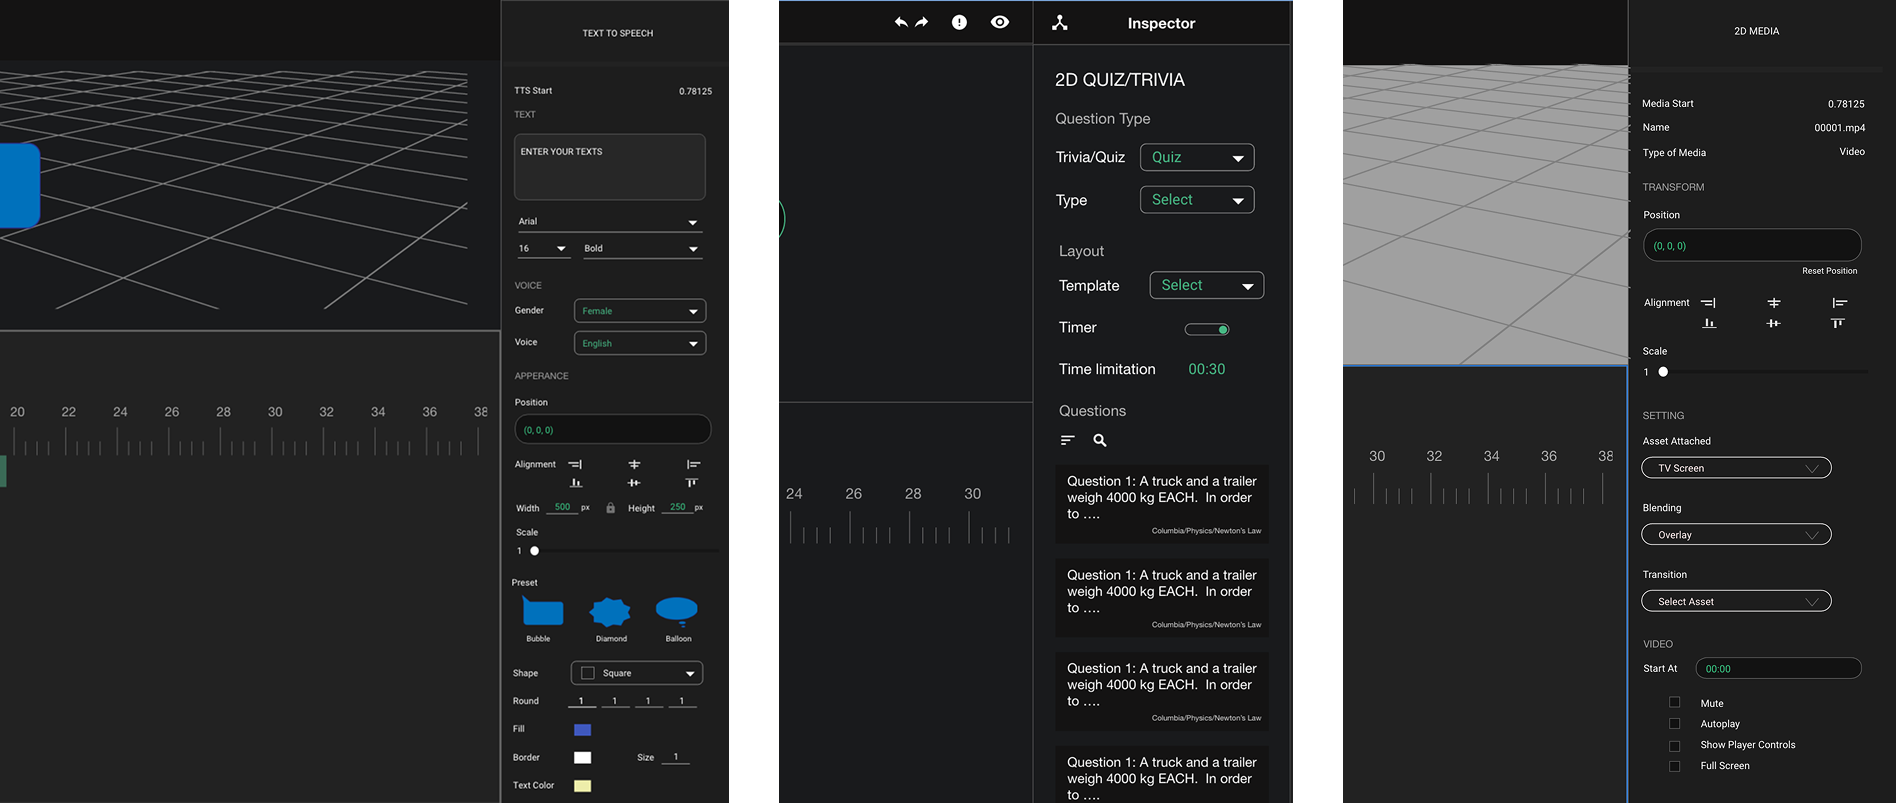Check the Full Screen checkbox
The image size is (1896, 803).
click(x=1674, y=766)
